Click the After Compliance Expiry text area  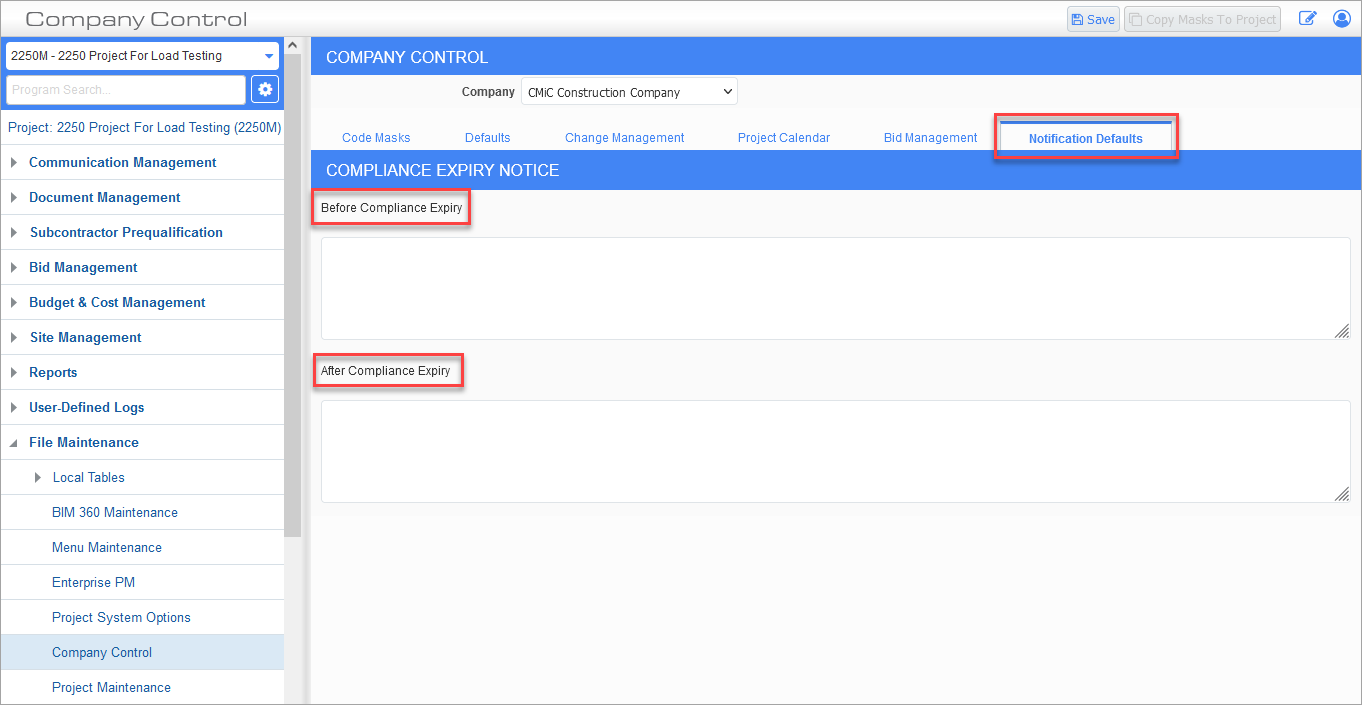(x=836, y=451)
